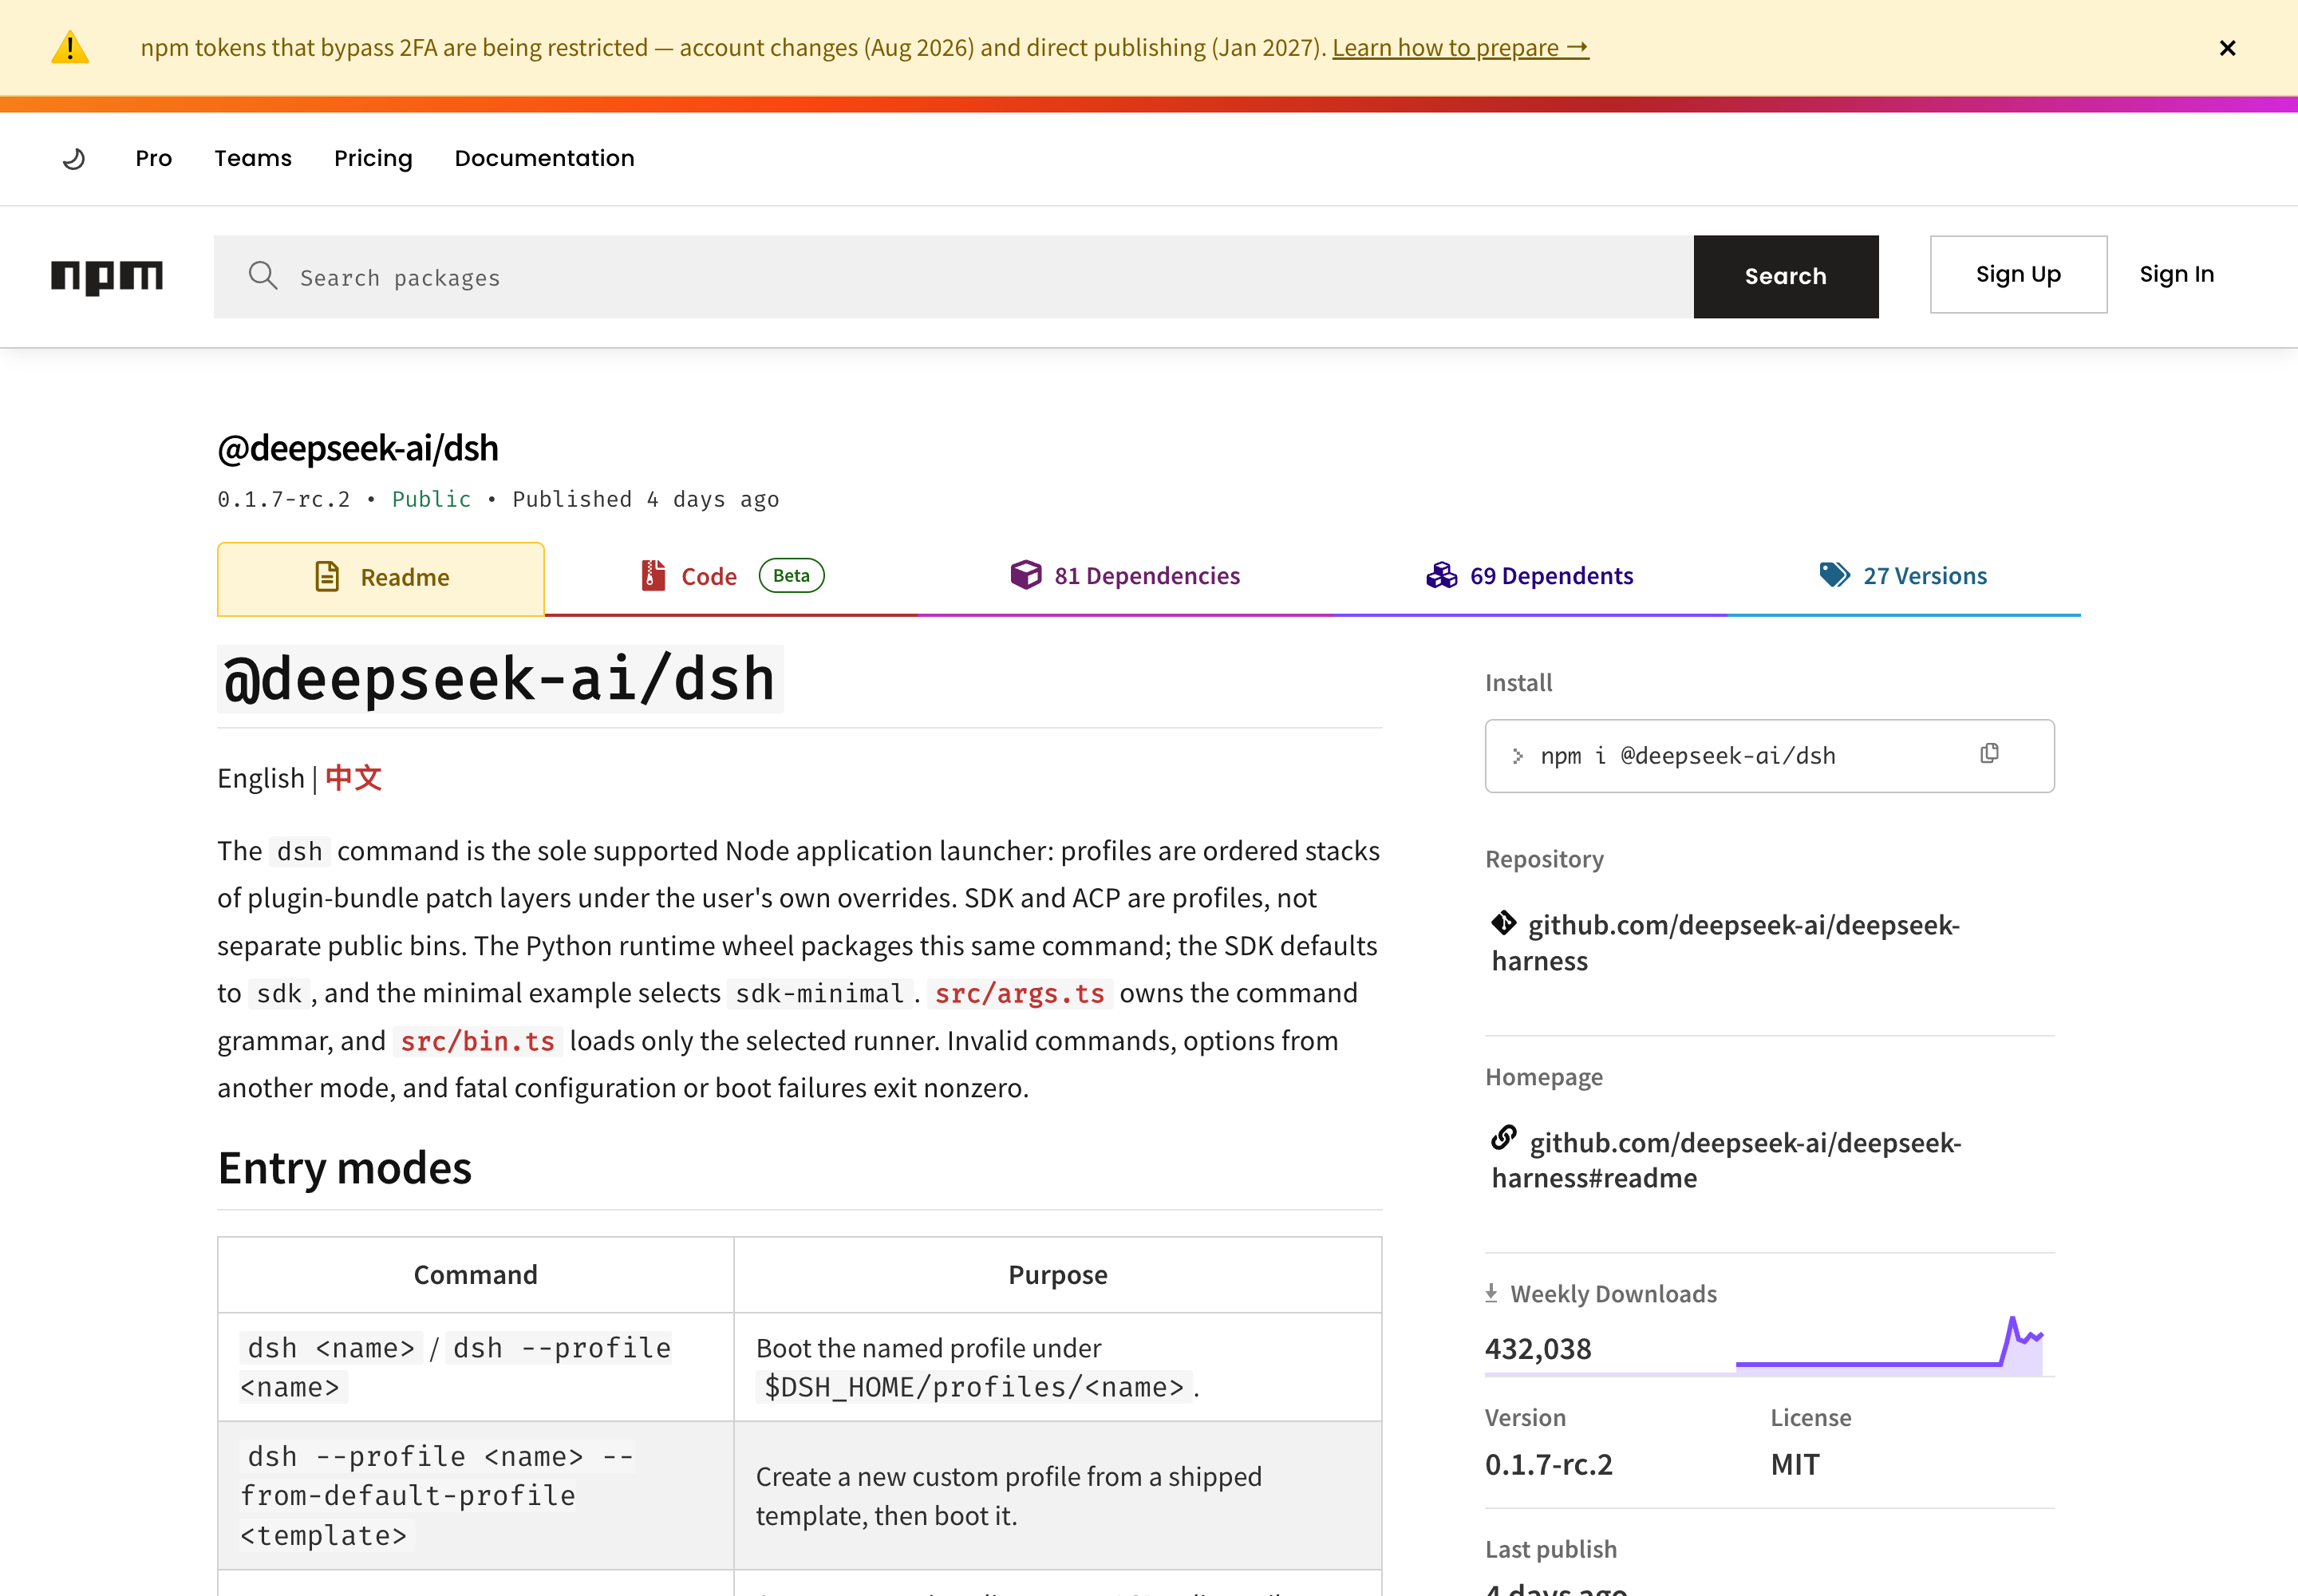Click the Code zip file icon
Screen dimensions: 2298x1596
tap(653, 575)
